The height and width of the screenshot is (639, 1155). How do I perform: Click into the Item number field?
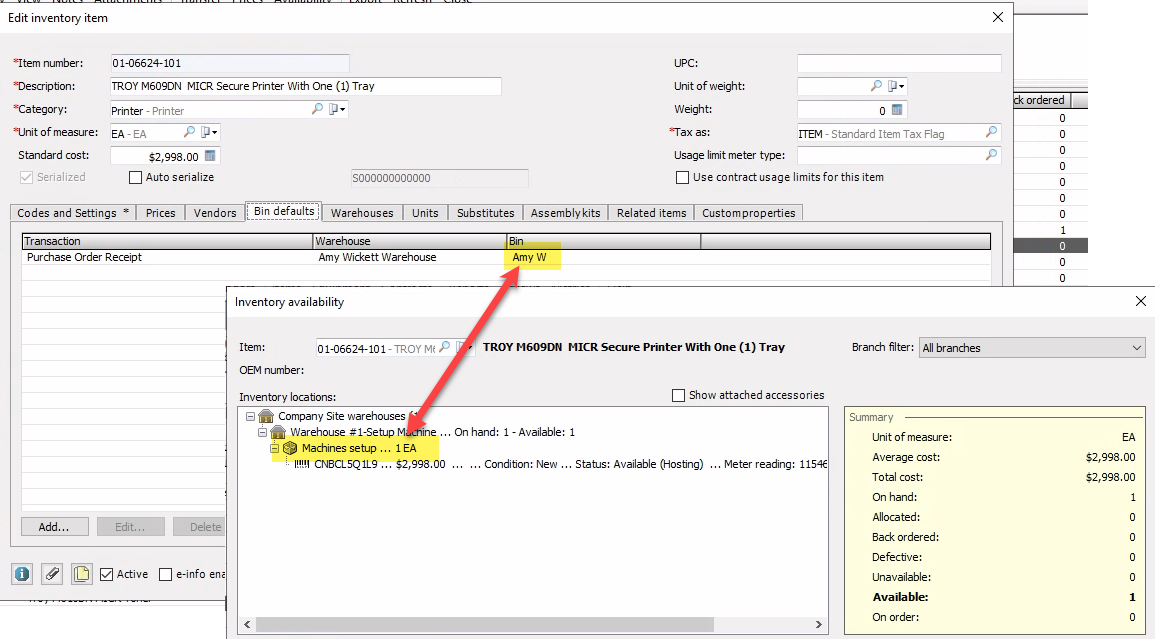(230, 63)
